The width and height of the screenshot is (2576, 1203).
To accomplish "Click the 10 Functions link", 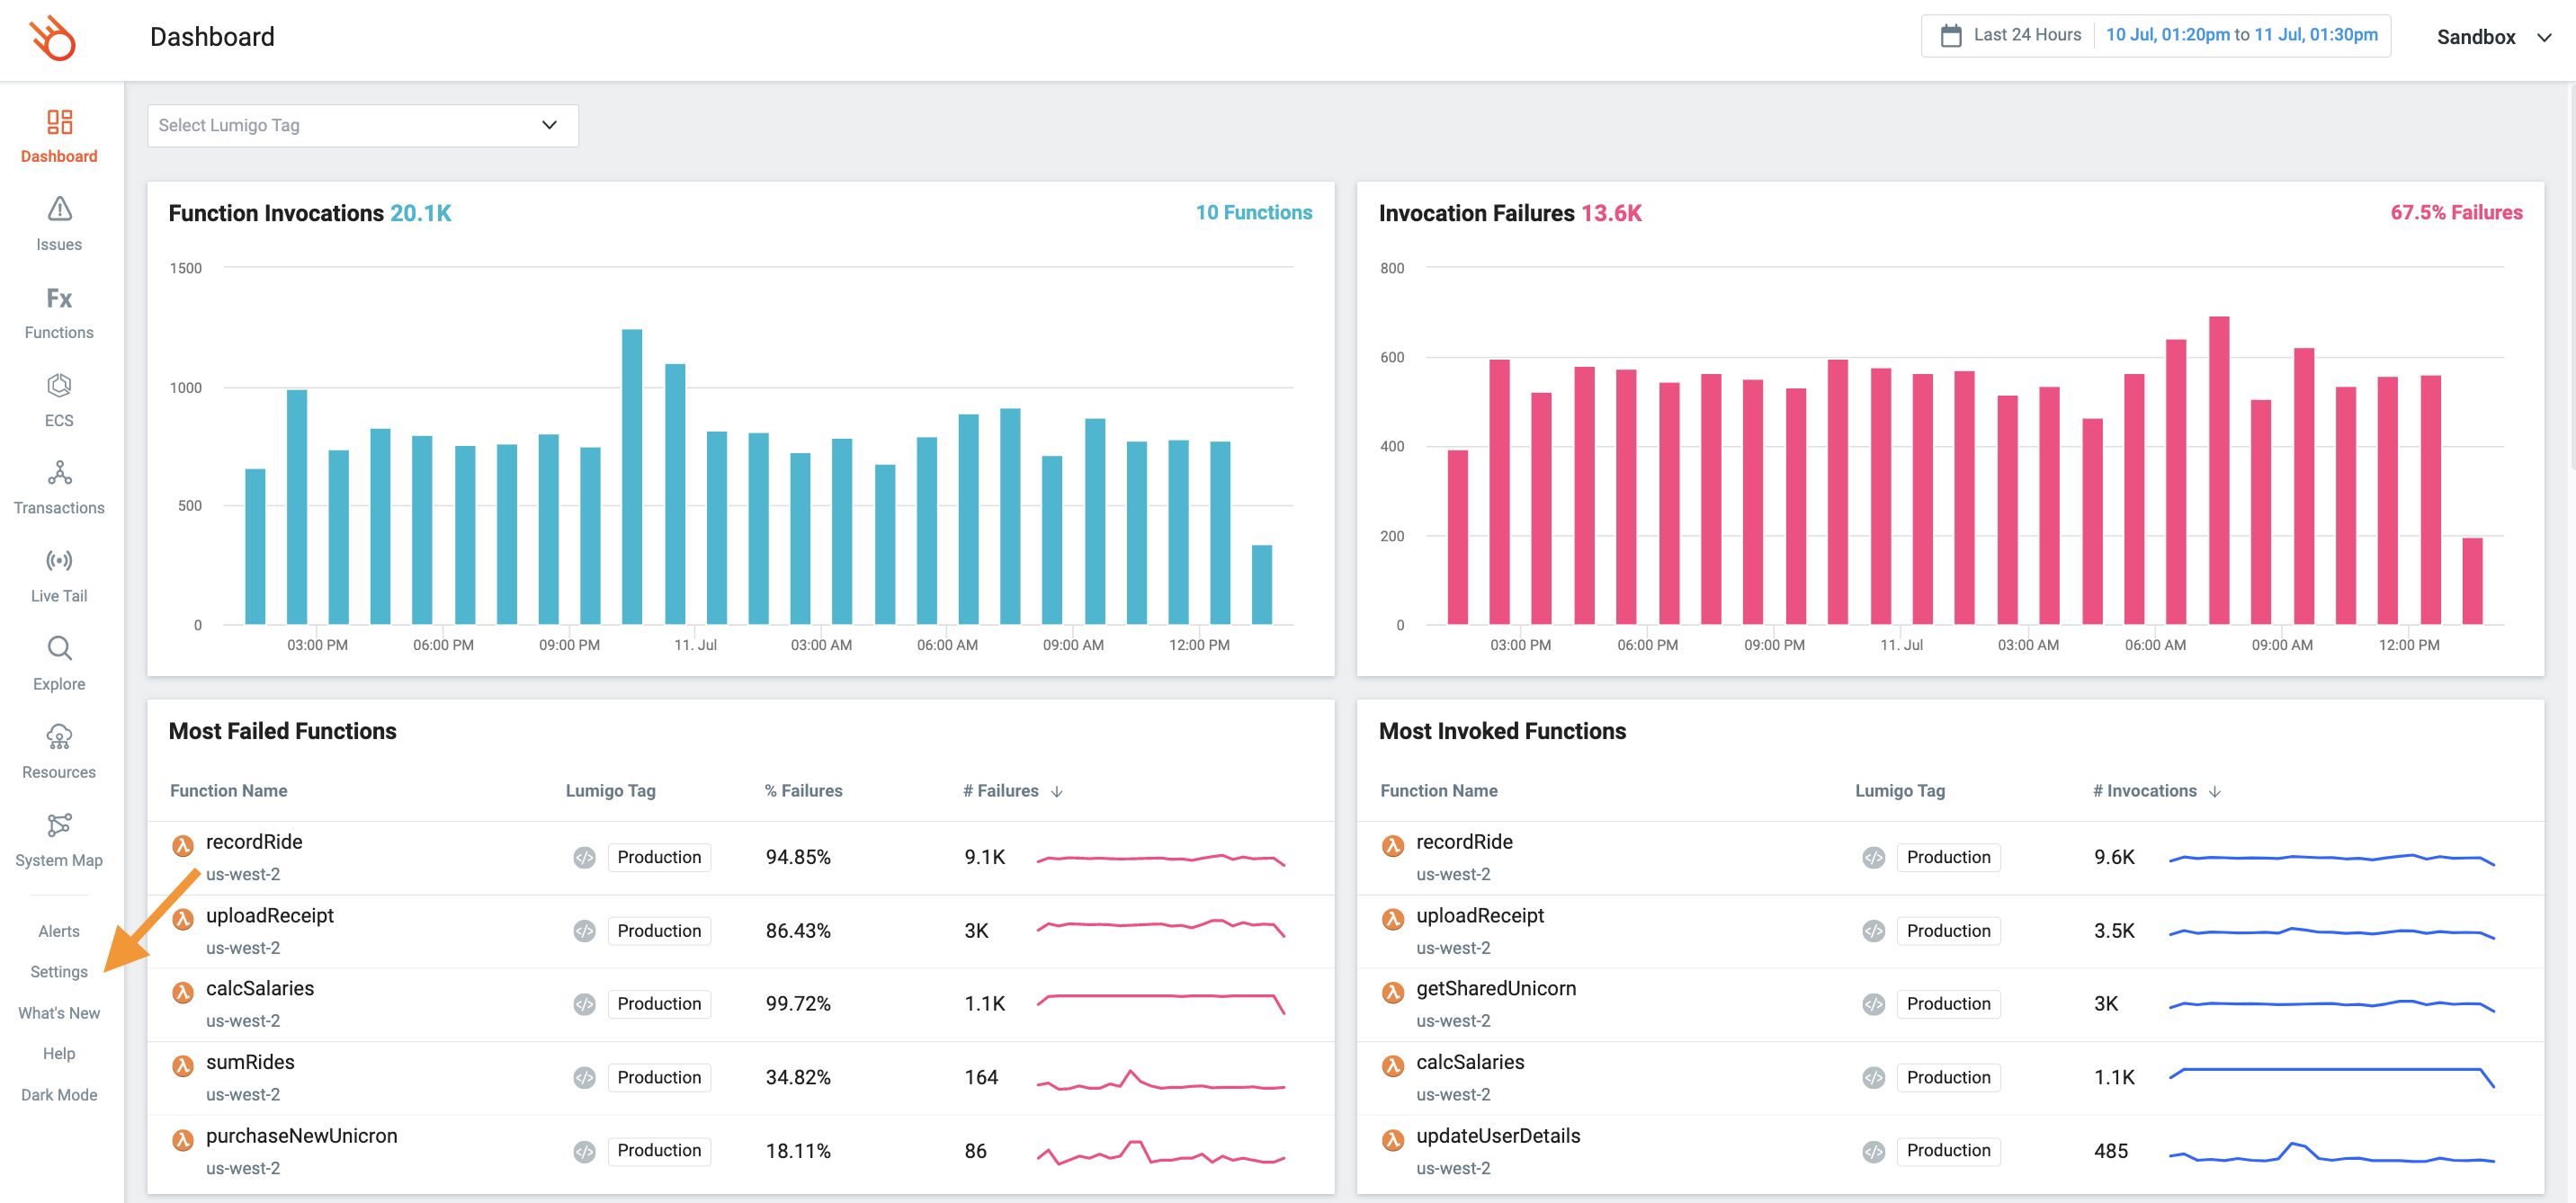I will 1253,212.
